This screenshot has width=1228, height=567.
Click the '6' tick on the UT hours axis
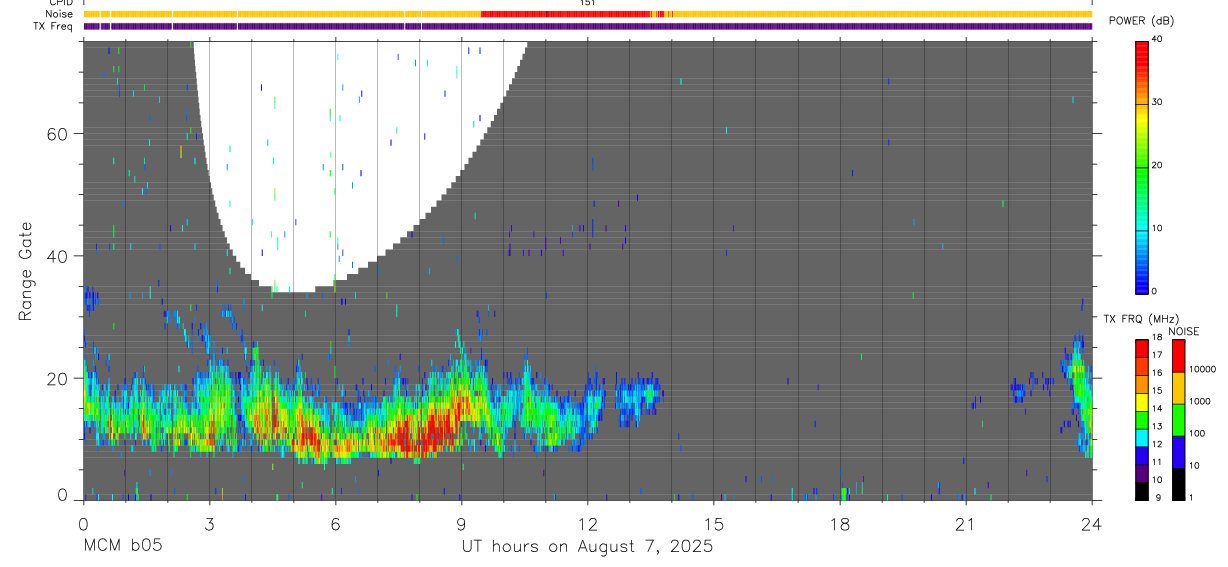click(x=335, y=524)
